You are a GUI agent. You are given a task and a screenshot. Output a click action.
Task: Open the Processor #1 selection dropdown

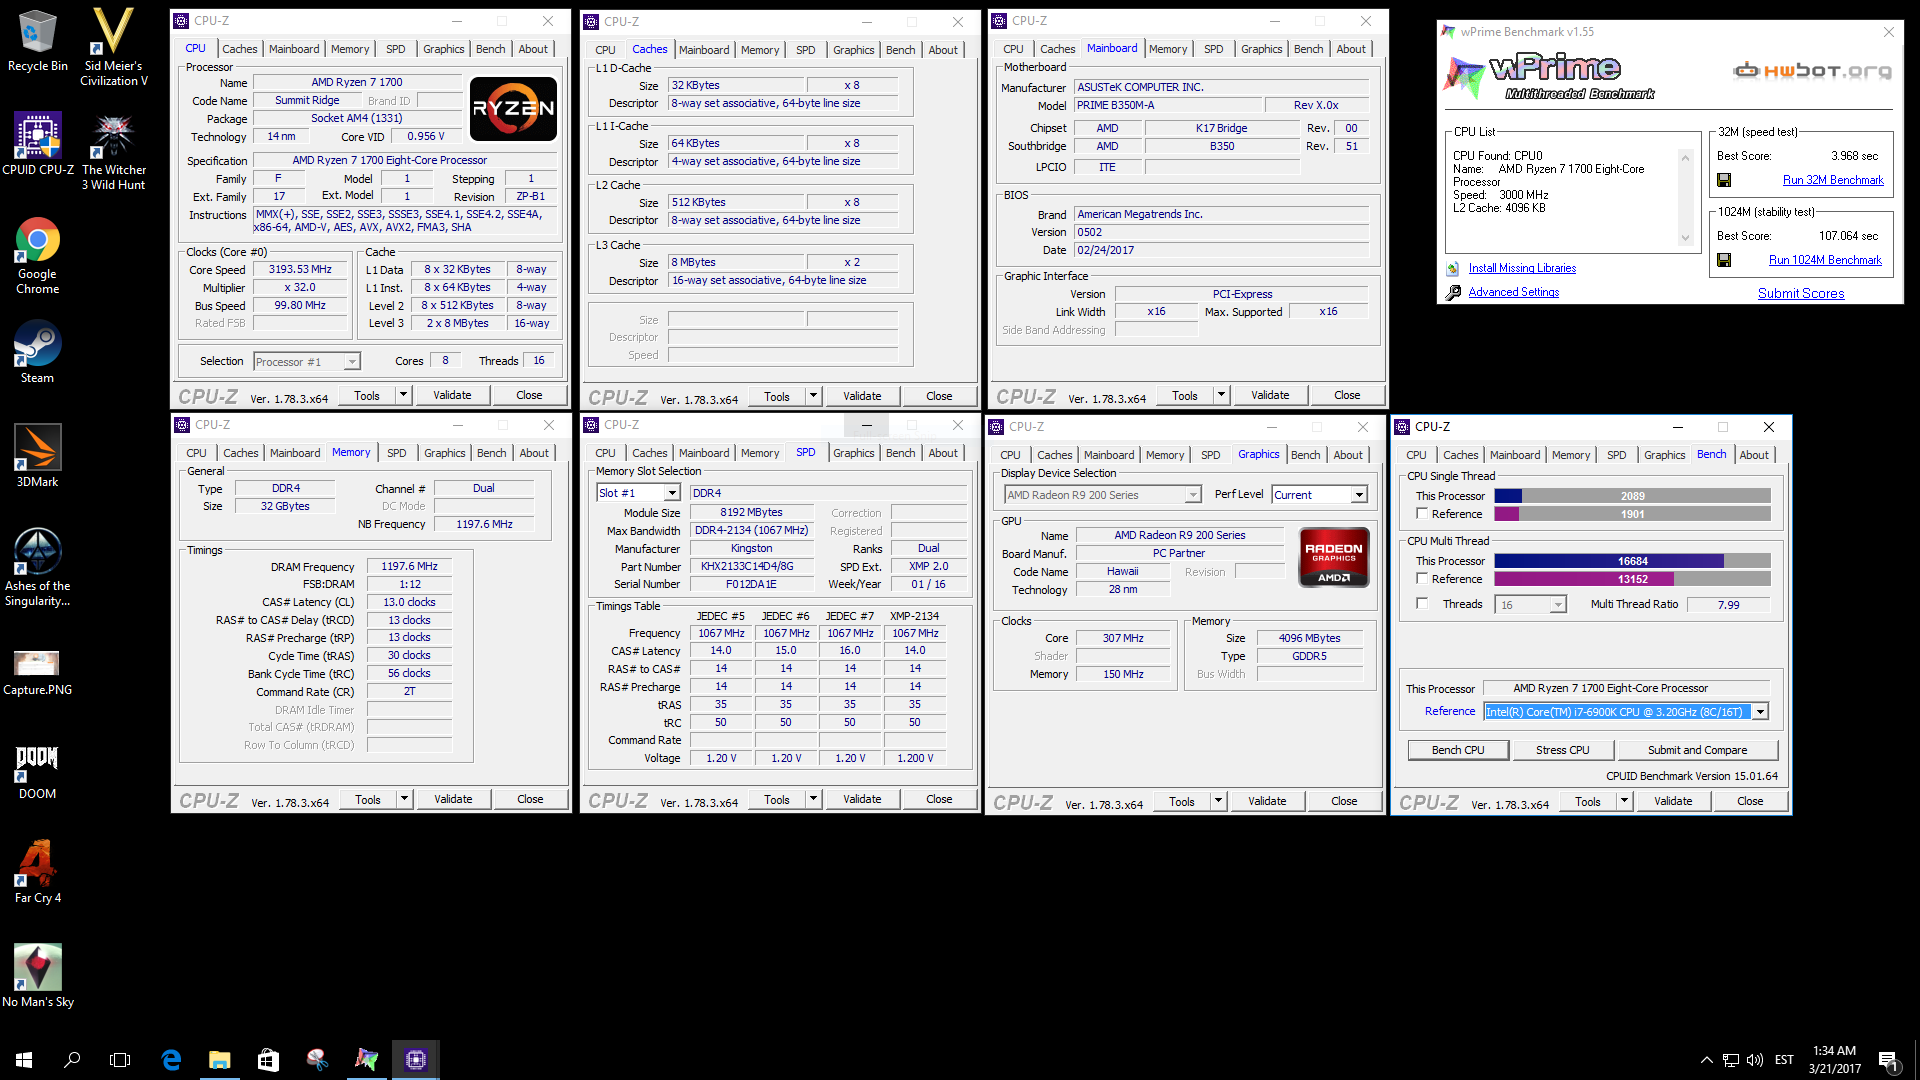pyautogui.click(x=307, y=362)
